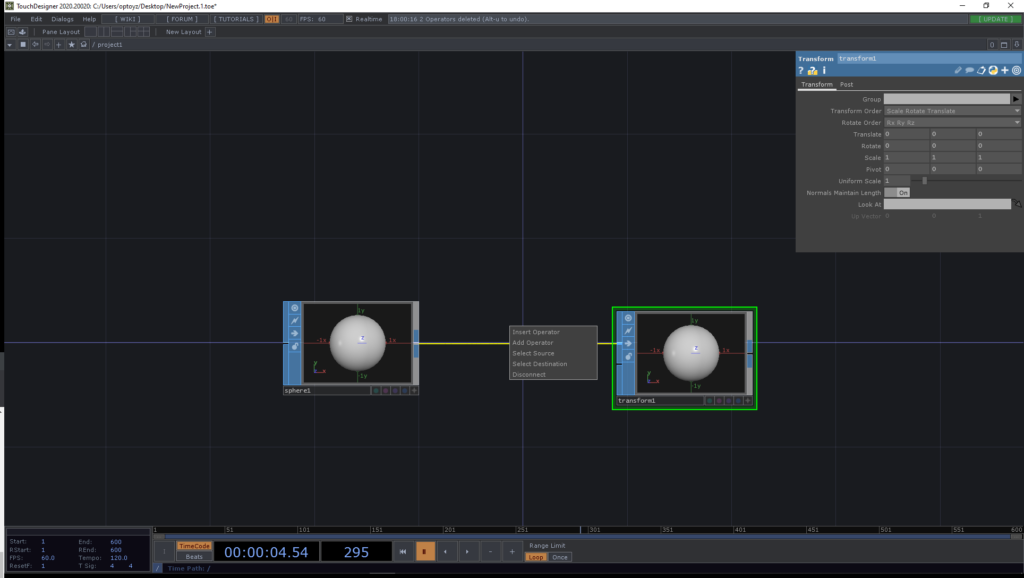Pause playback using the timeline pause button
The height and width of the screenshot is (578, 1024).
425,551
